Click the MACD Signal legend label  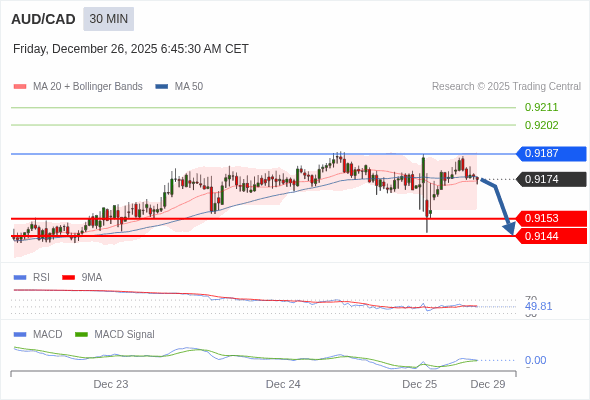click(125, 335)
